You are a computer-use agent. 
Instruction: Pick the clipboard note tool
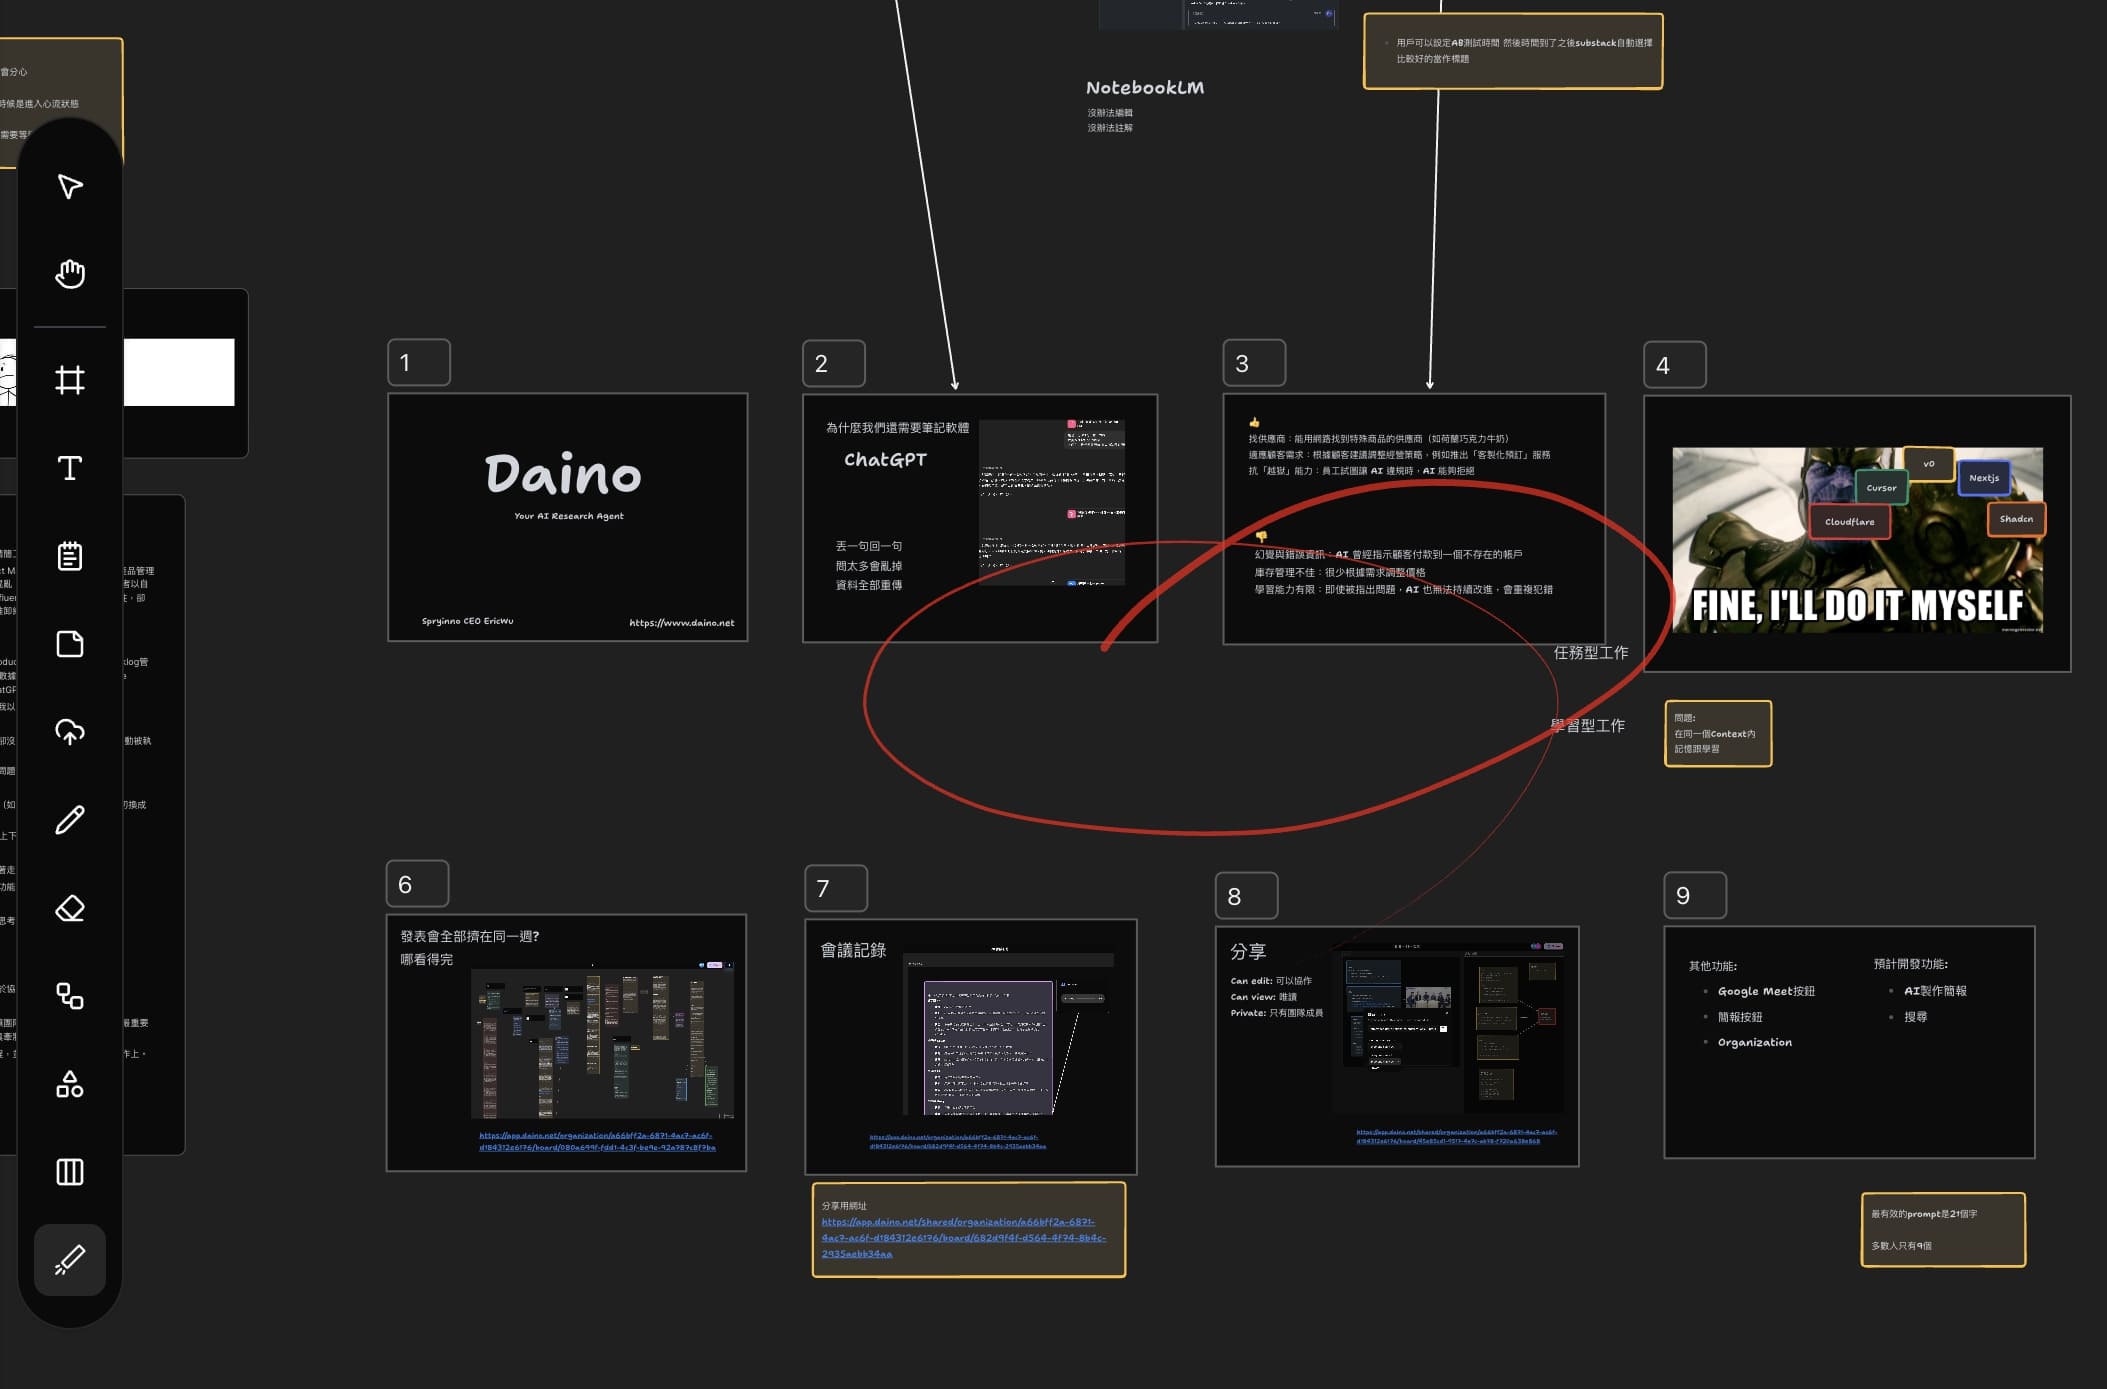pos(70,556)
